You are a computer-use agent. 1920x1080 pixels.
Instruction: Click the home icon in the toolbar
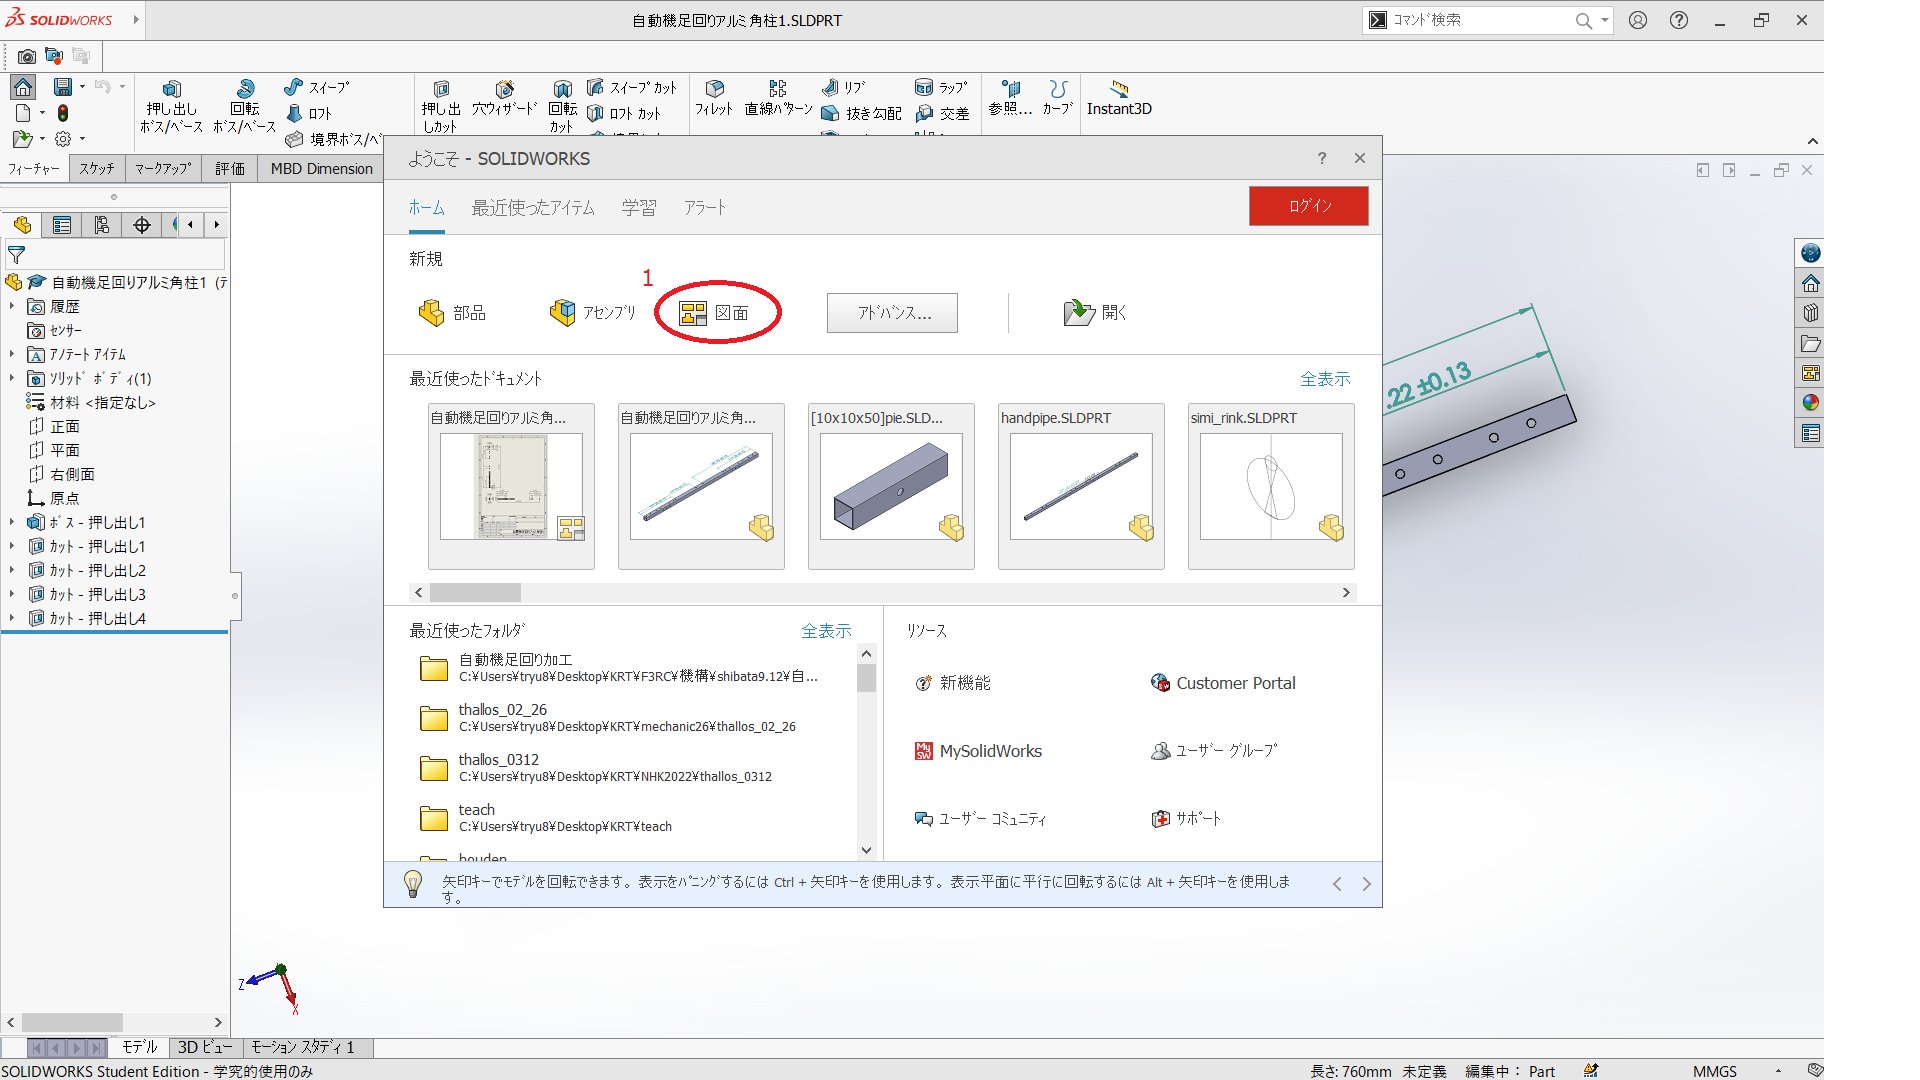[x=23, y=87]
